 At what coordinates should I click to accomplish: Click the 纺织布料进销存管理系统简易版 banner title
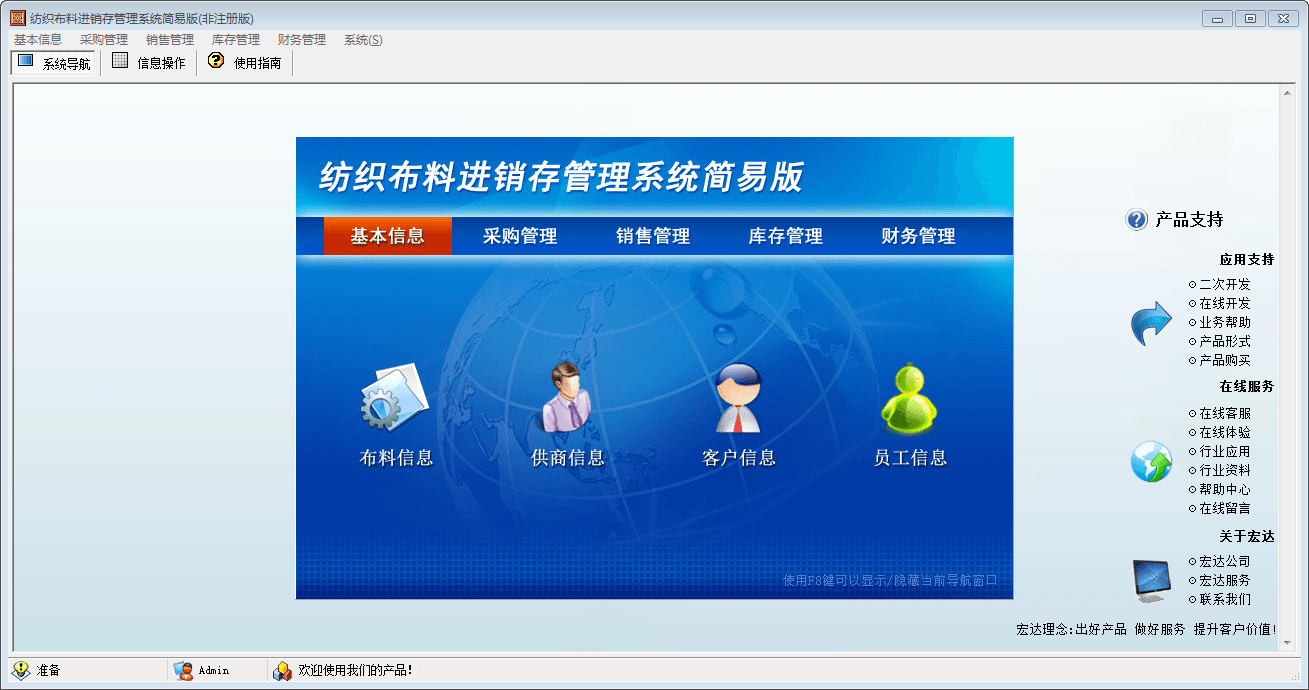pyautogui.click(x=561, y=177)
